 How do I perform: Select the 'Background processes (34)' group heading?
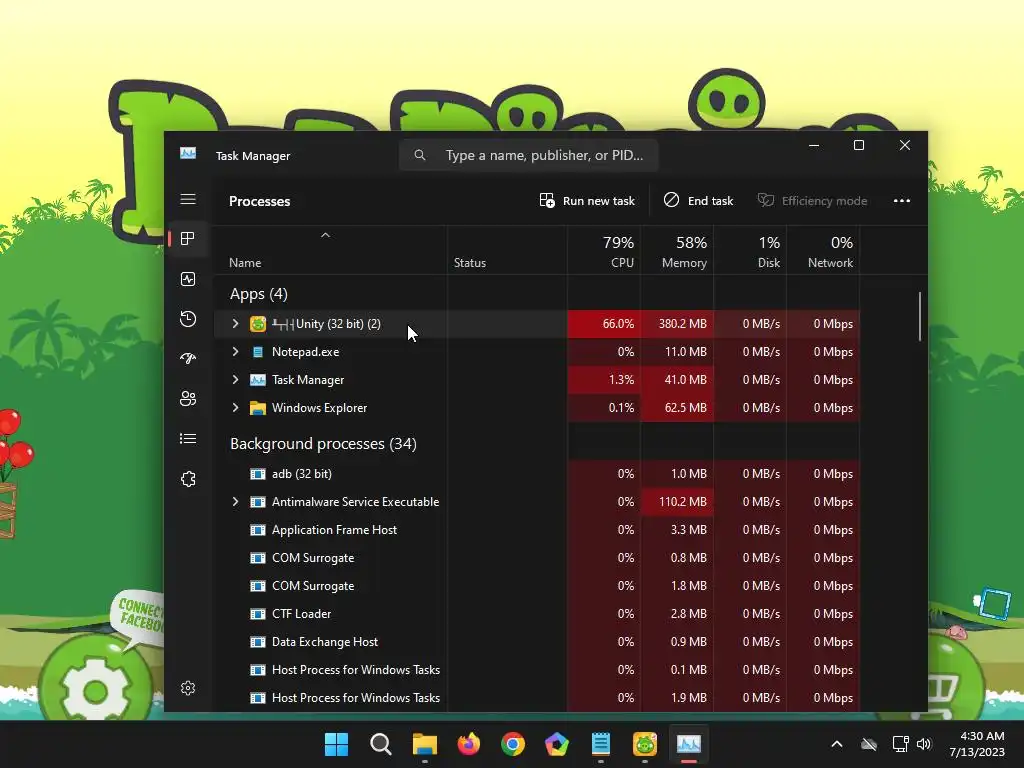point(323,444)
